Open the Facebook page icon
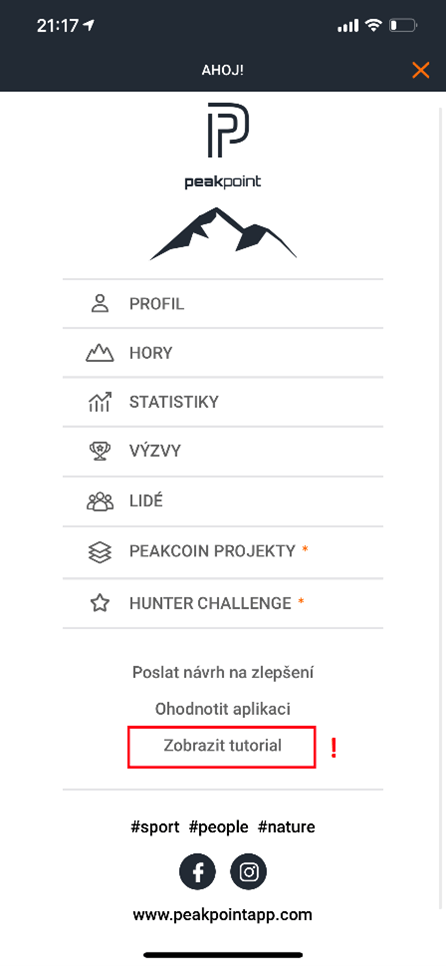Screen dimensions: 446x966 click(197, 872)
